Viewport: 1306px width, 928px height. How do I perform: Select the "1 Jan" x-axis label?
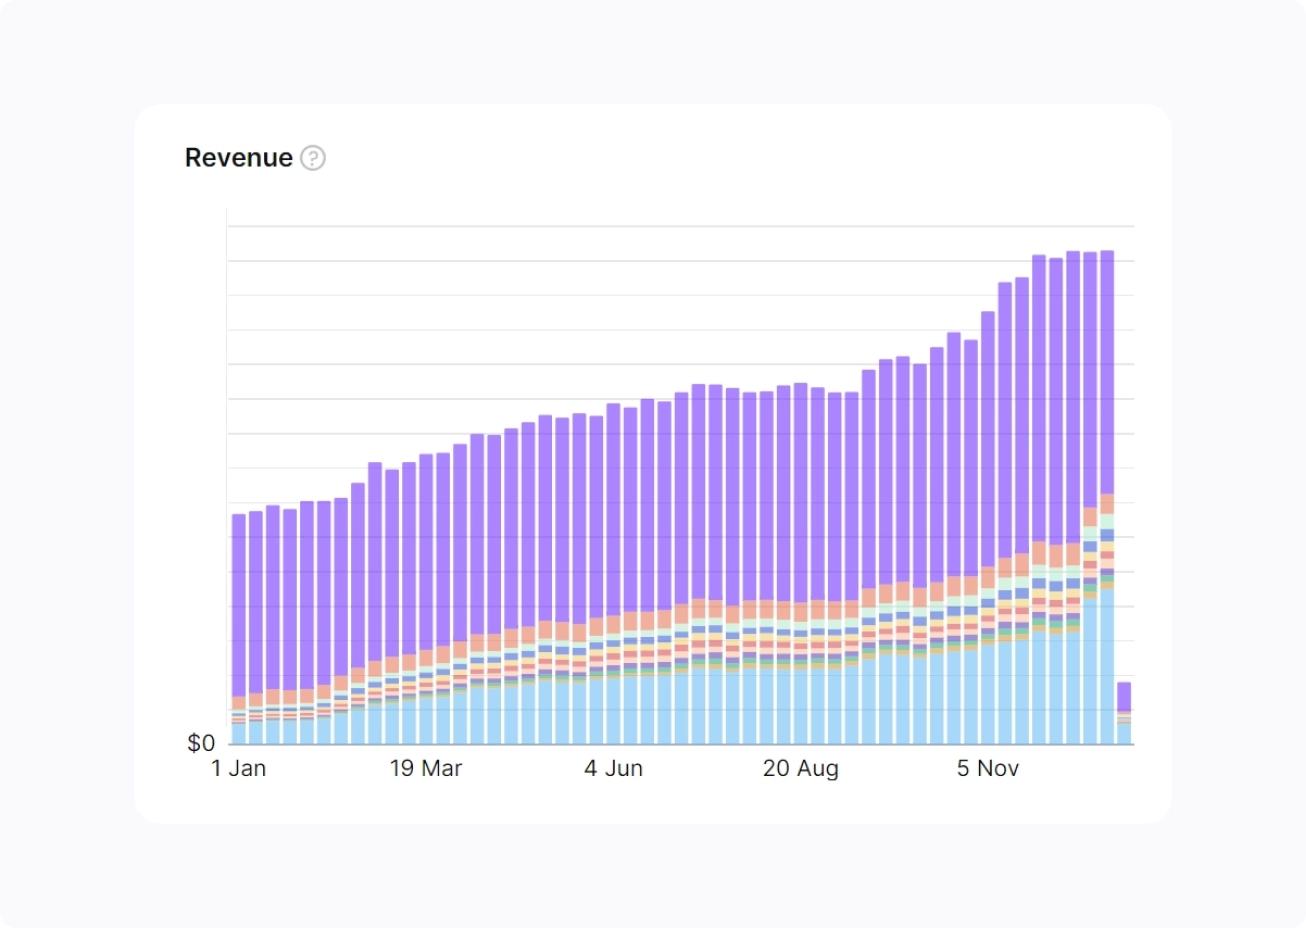coord(239,768)
